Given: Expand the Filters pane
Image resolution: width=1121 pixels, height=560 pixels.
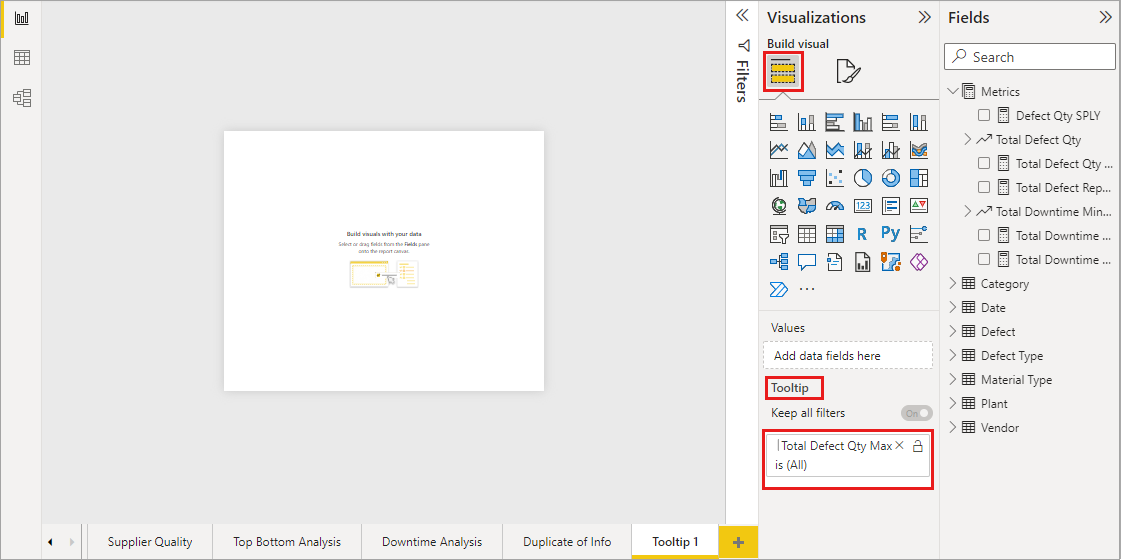Looking at the screenshot, I should tap(742, 16).
